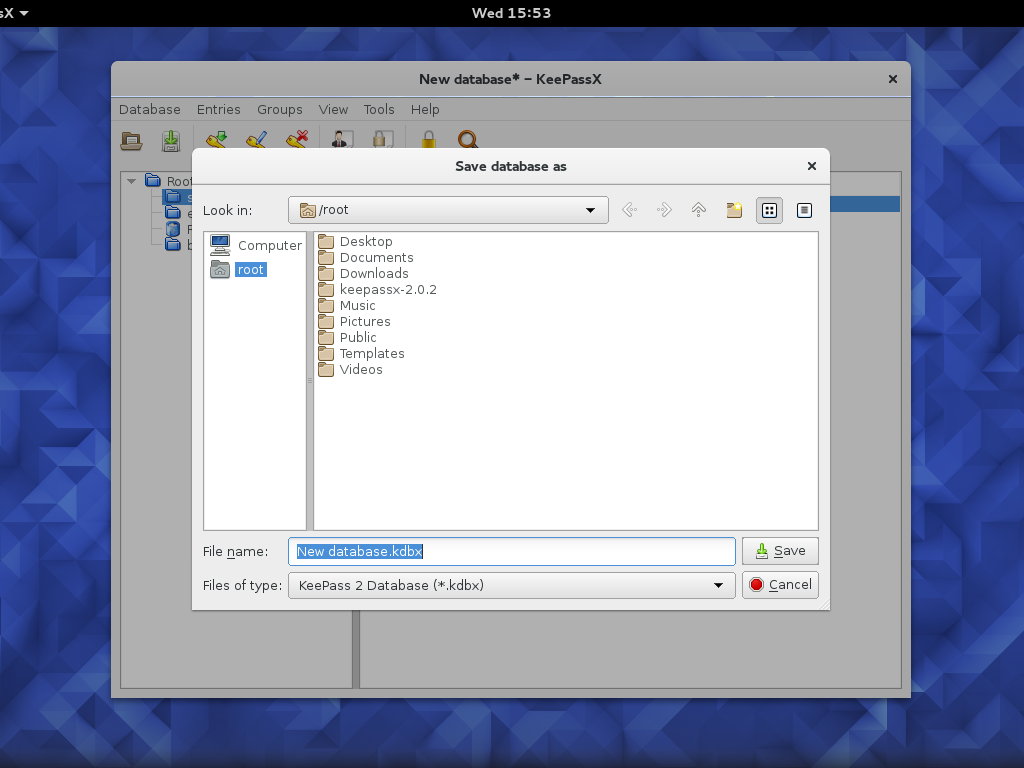1024x768 pixels.
Task: Go forward in save dialog history
Action: pos(664,210)
